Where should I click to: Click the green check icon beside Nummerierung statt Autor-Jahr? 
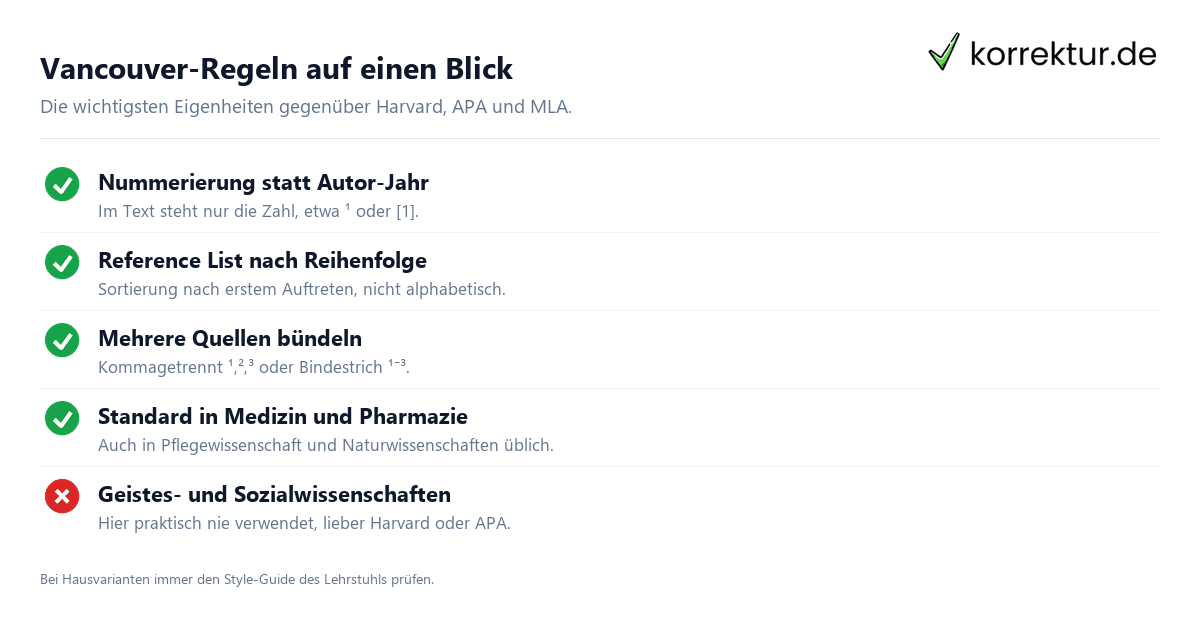pos(62,185)
